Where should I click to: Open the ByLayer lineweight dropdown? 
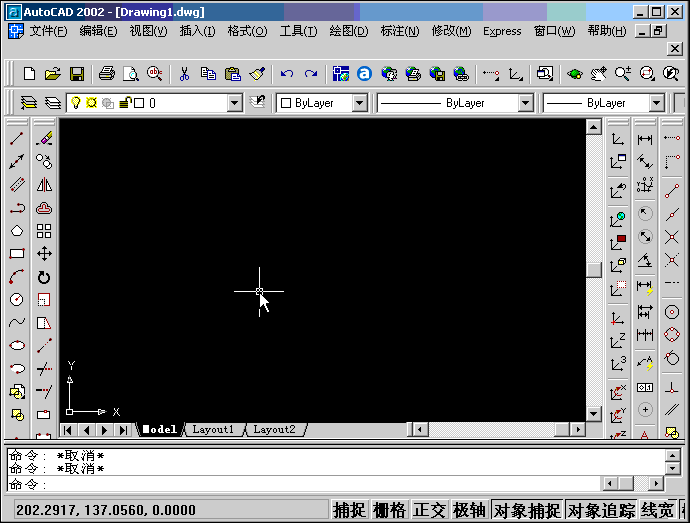coord(657,103)
